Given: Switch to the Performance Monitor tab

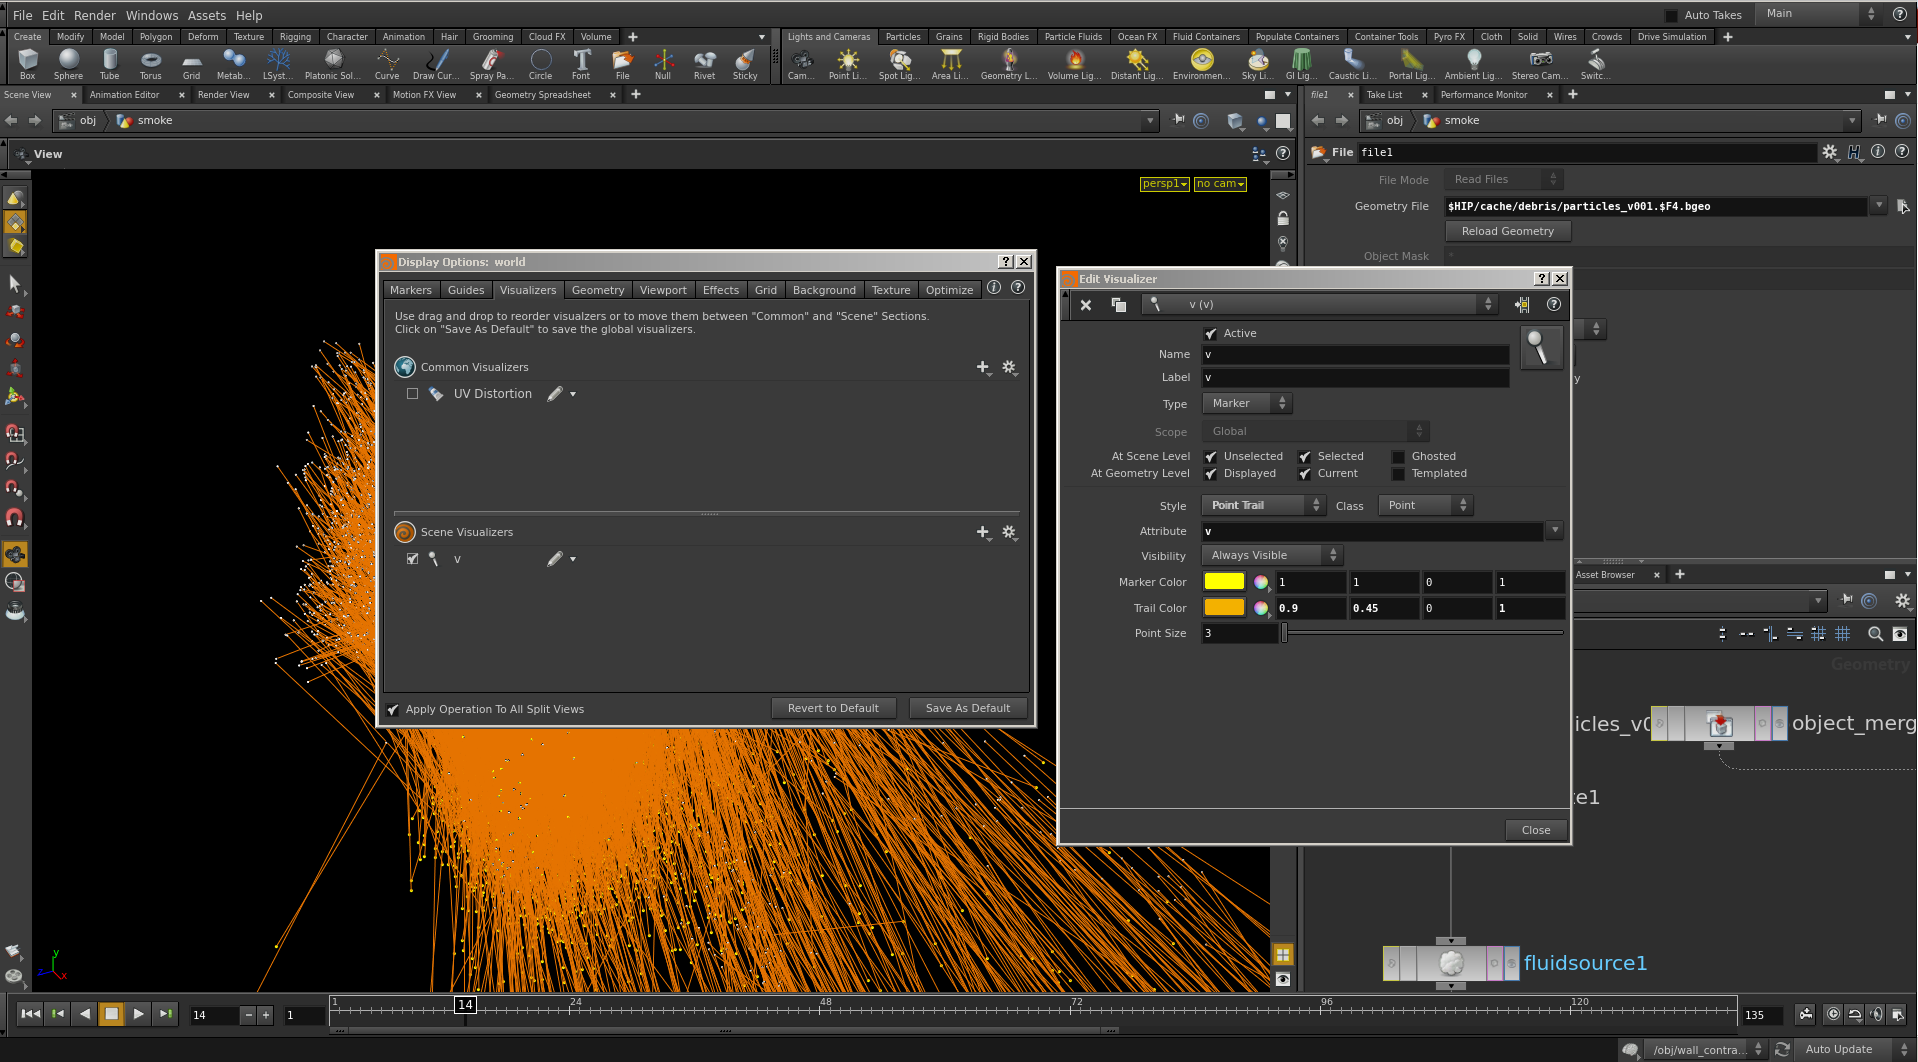Looking at the screenshot, I should coord(1484,95).
